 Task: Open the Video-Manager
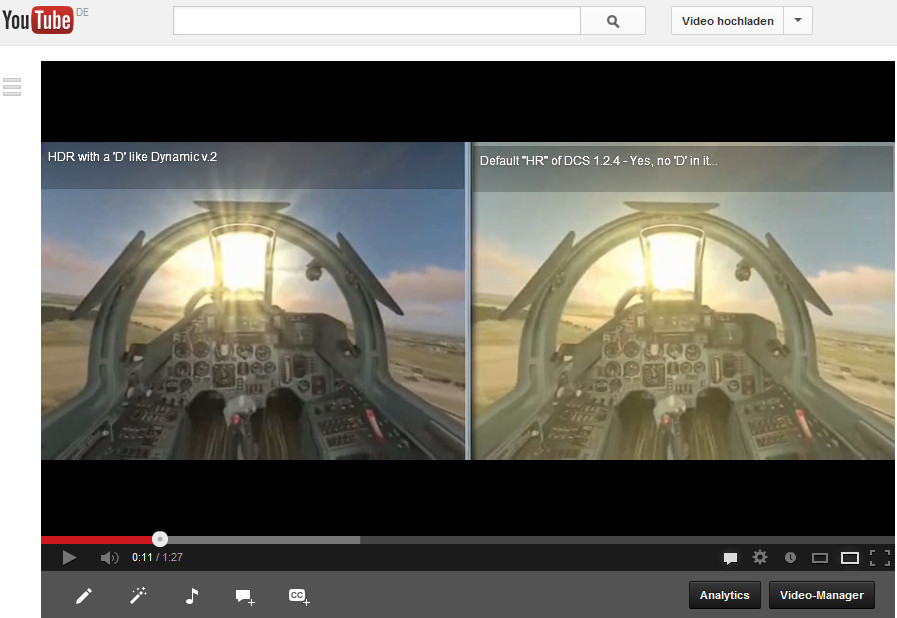[x=821, y=595]
